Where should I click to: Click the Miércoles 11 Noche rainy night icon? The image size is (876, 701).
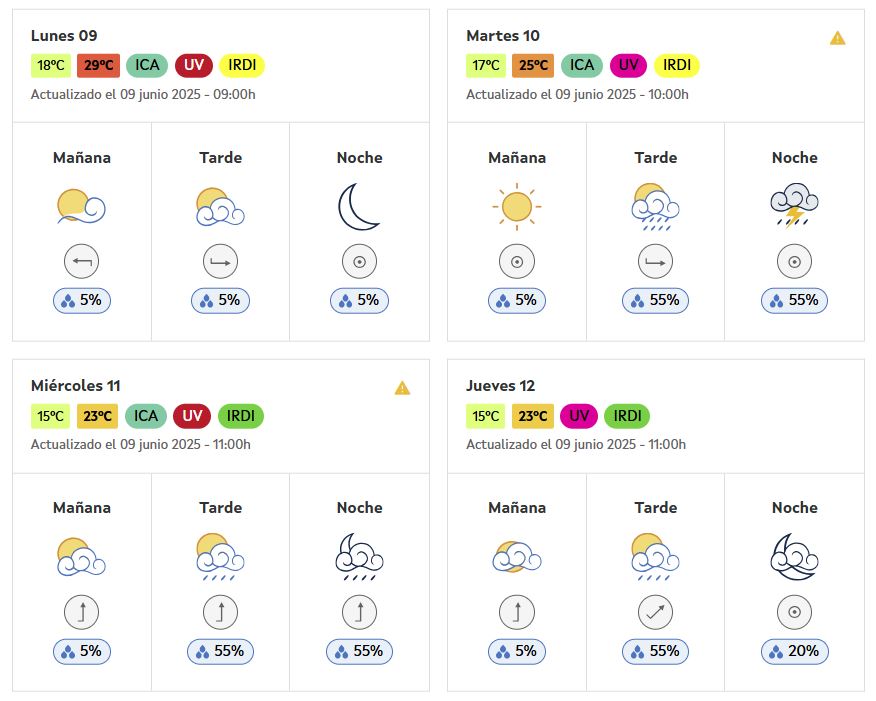coord(359,557)
